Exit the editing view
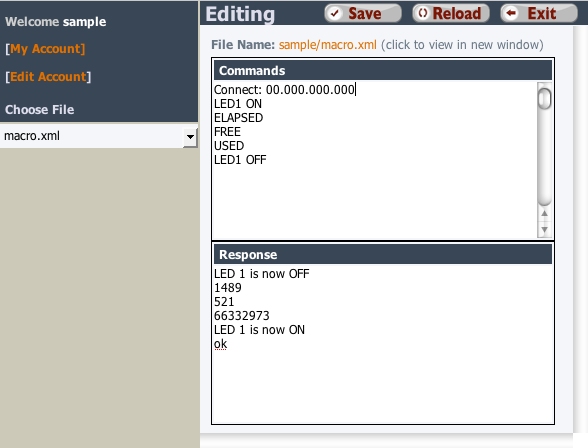Screen dimensions: 588x448 point(539,13)
